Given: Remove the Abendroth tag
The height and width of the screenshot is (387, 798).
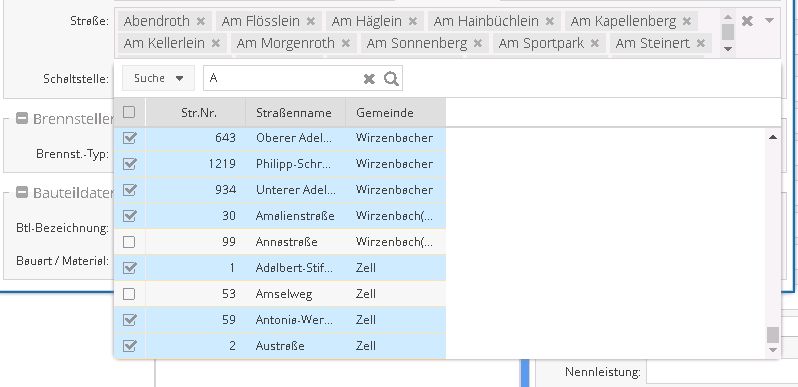Looking at the screenshot, I should 201,21.
